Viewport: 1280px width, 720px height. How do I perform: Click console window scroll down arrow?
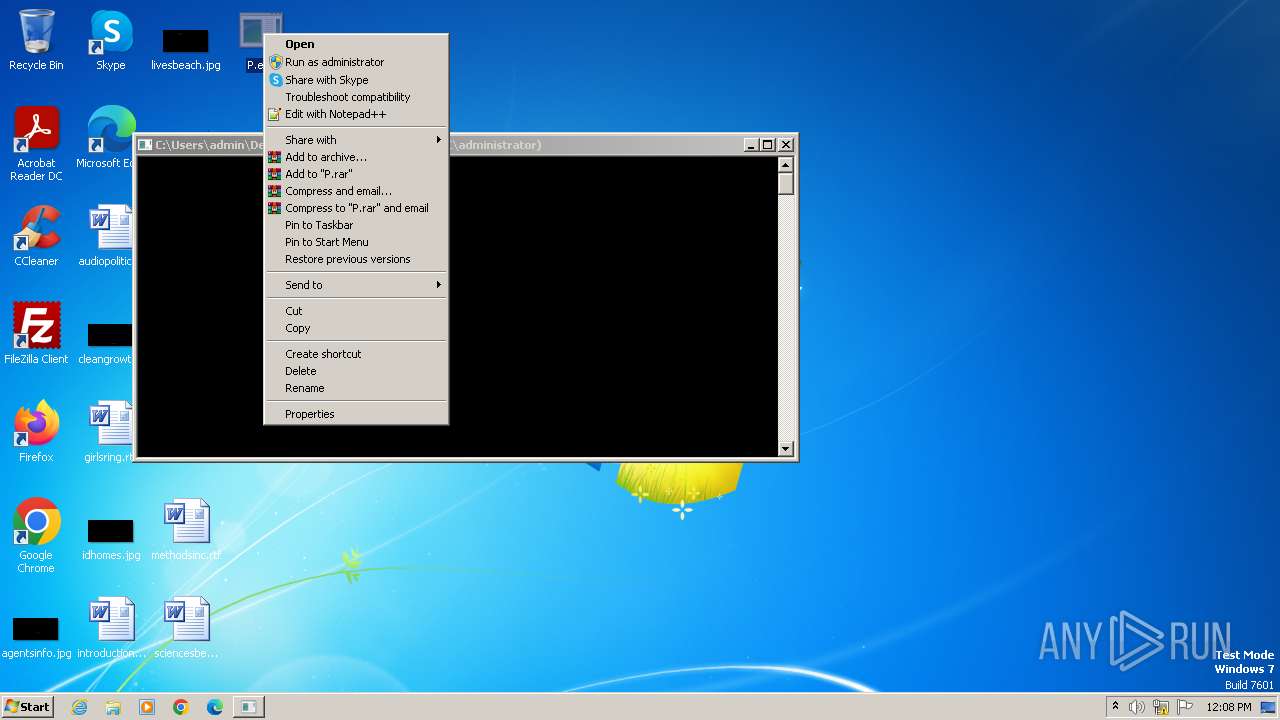[786, 449]
